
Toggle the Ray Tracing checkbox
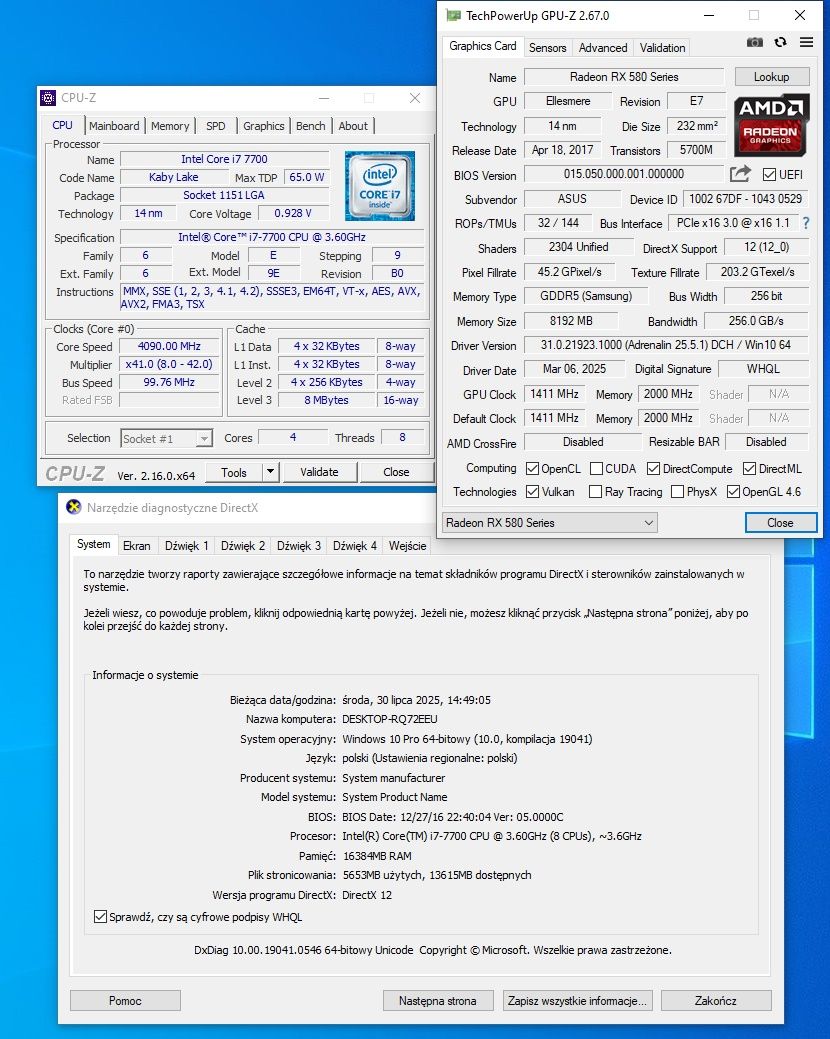click(x=596, y=492)
